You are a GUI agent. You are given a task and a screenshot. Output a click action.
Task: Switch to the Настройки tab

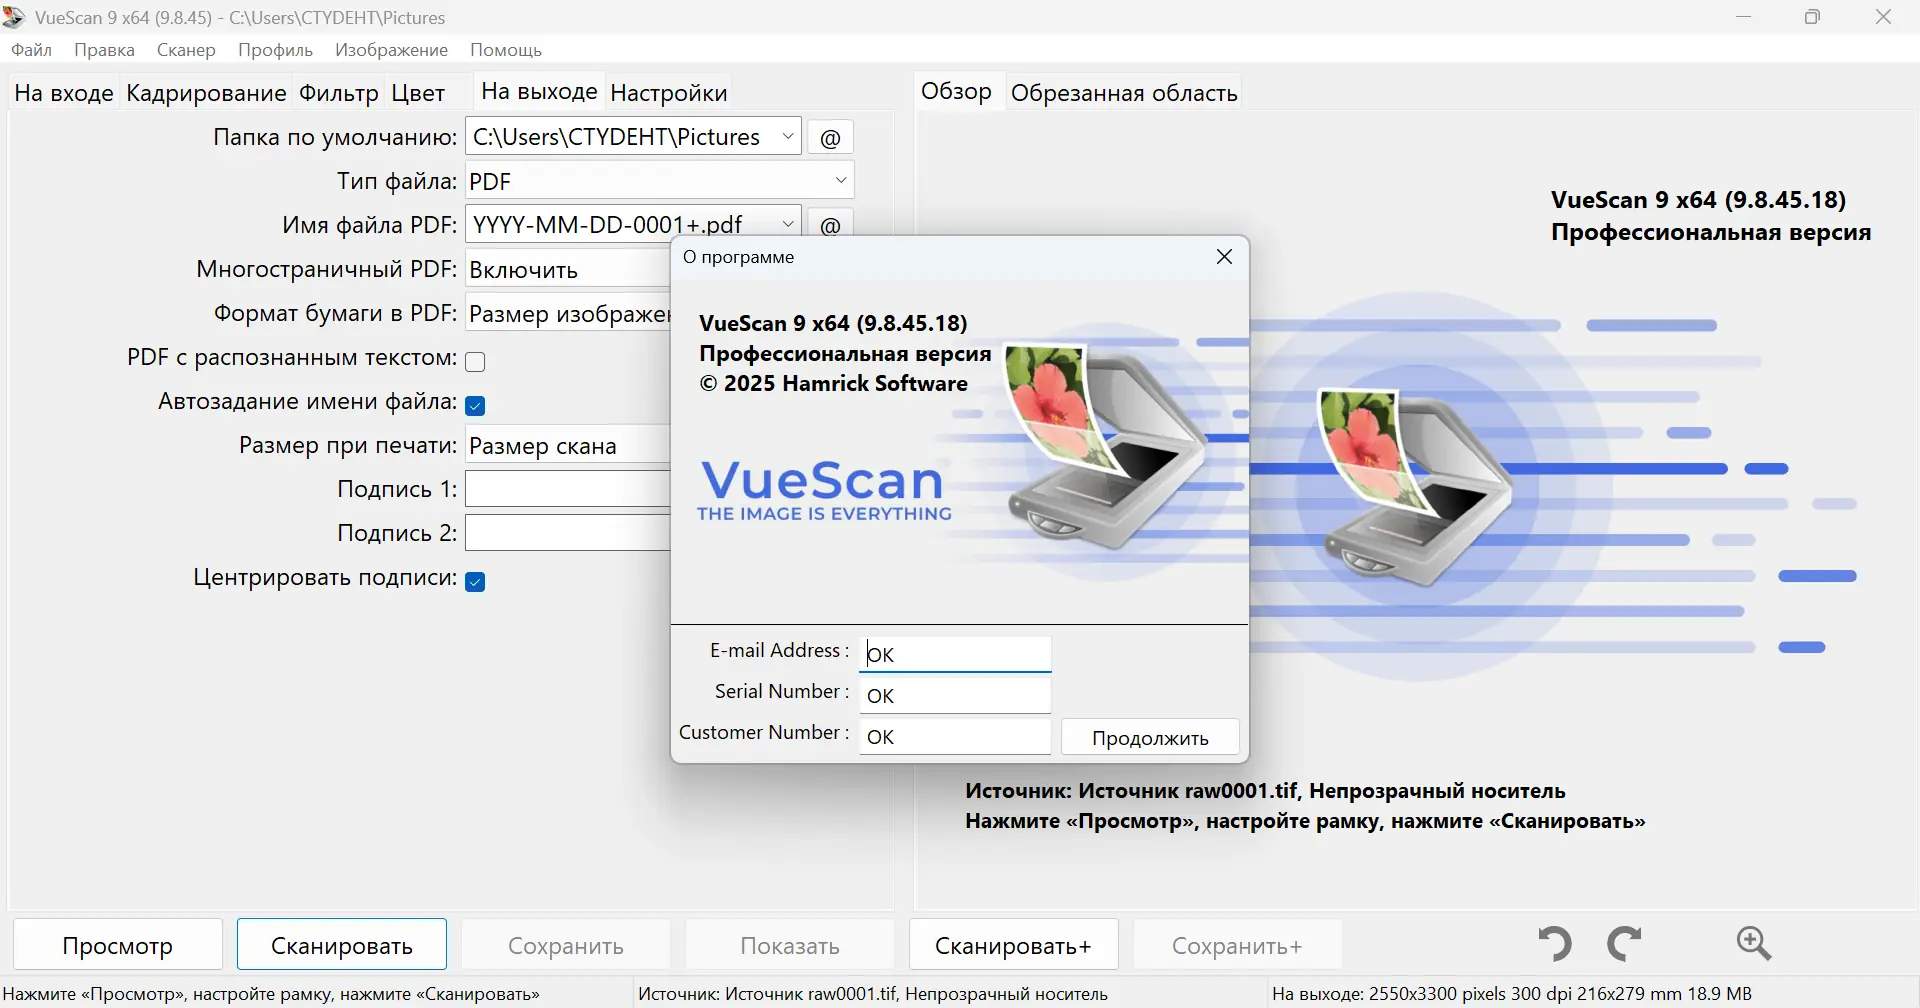click(668, 93)
